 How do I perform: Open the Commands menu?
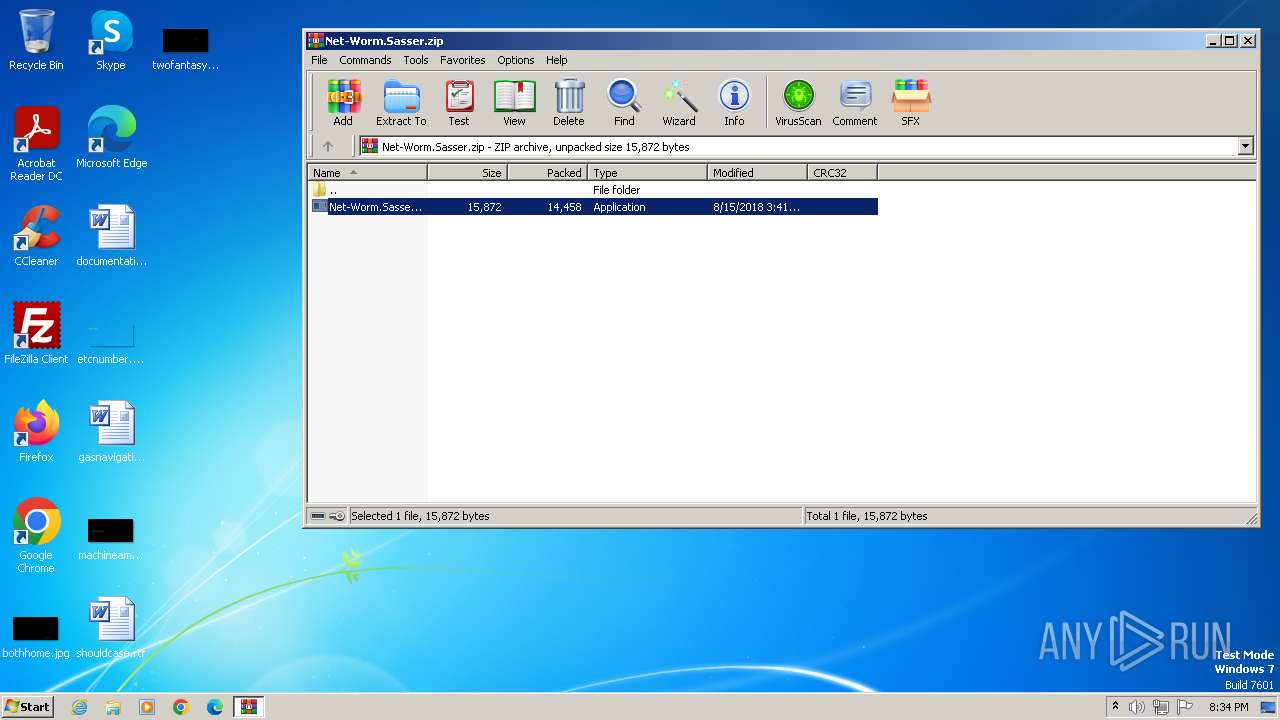pos(365,60)
